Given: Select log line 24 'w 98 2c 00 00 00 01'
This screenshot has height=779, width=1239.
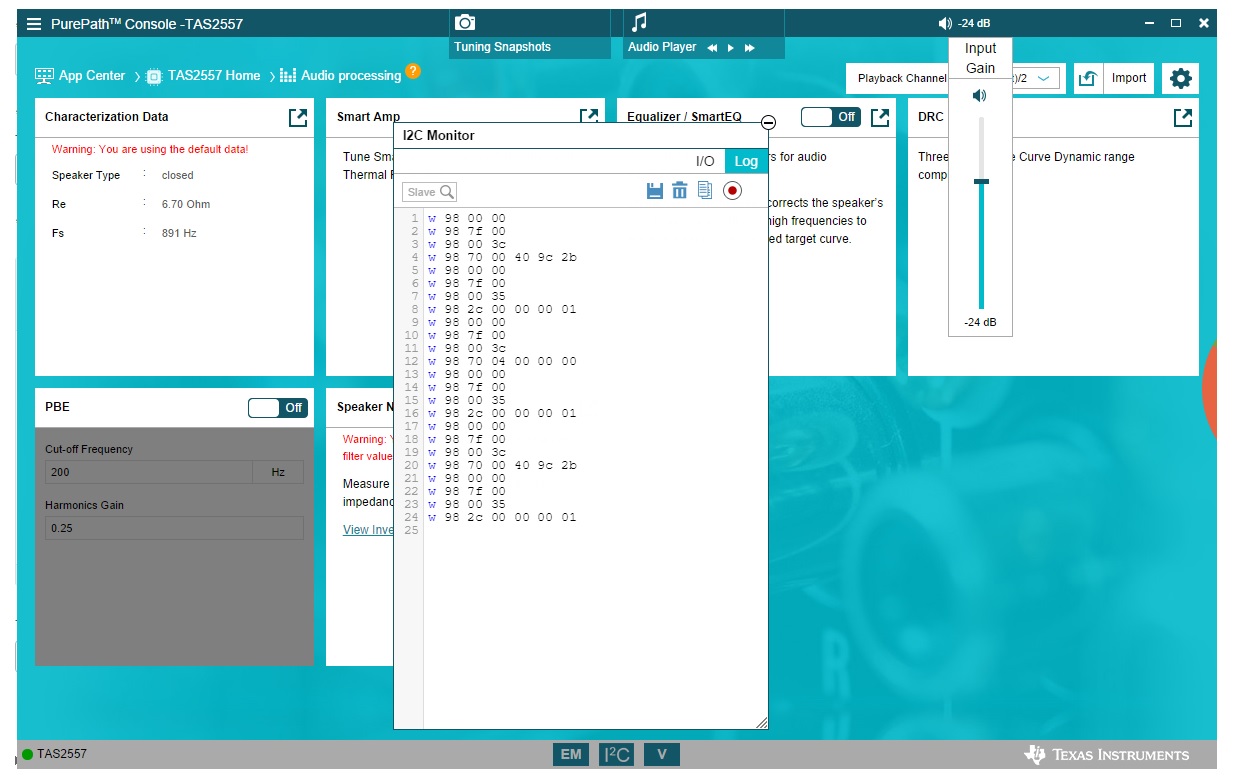Looking at the screenshot, I should (x=502, y=517).
